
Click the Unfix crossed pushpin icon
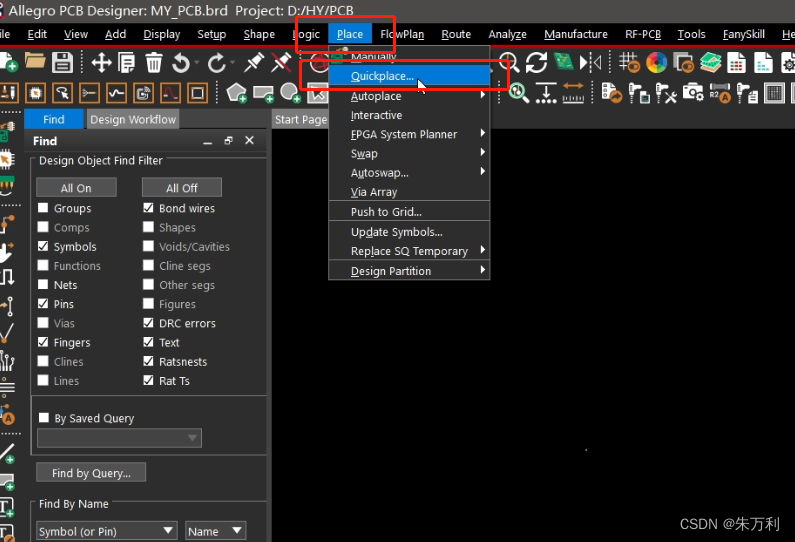[281, 63]
